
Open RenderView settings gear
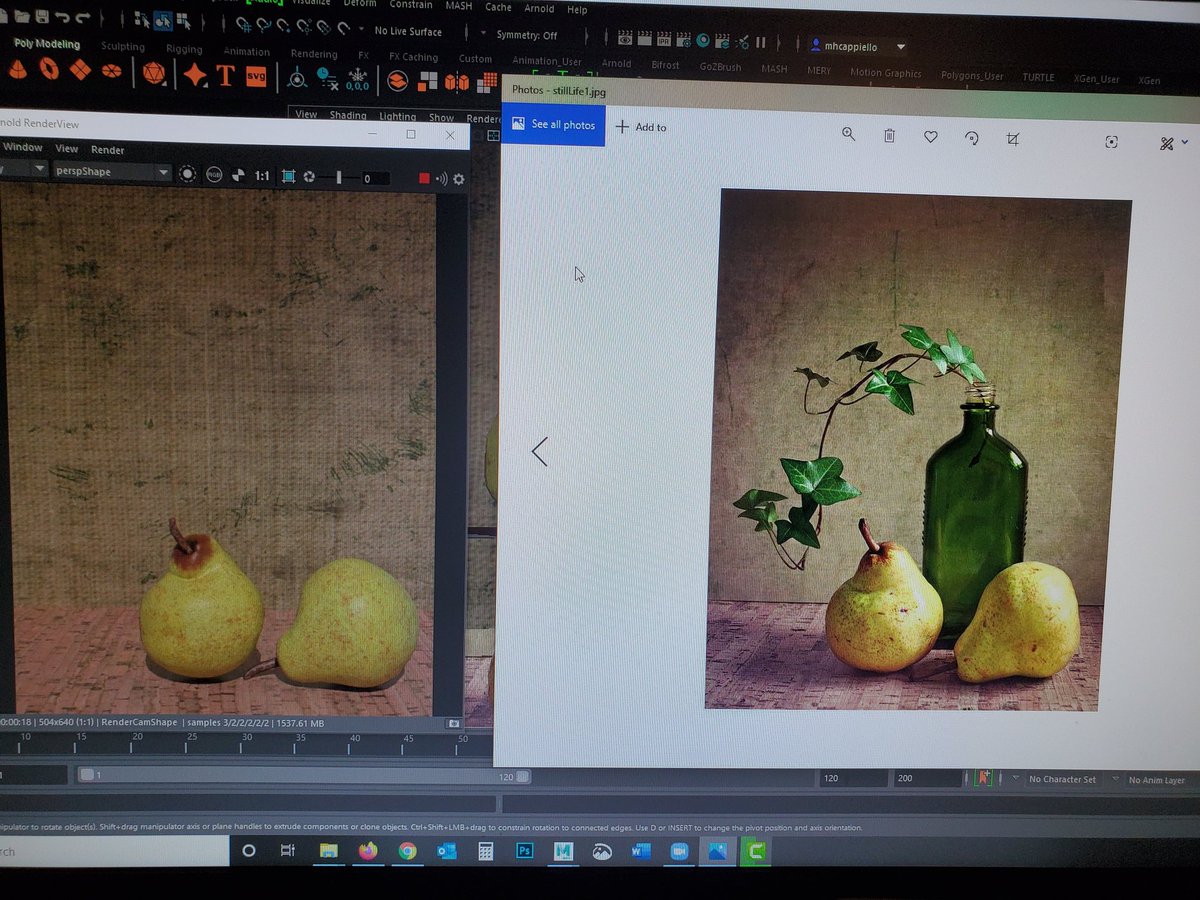[459, 179]
